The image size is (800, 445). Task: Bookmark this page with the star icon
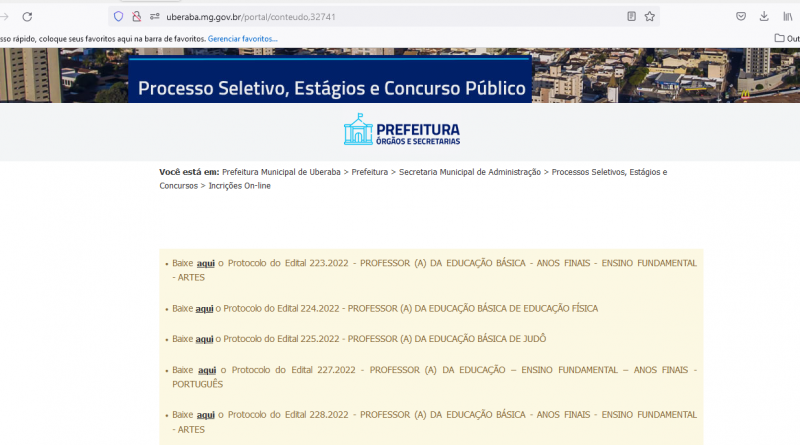pyautogui.click(x=650, y=16)
